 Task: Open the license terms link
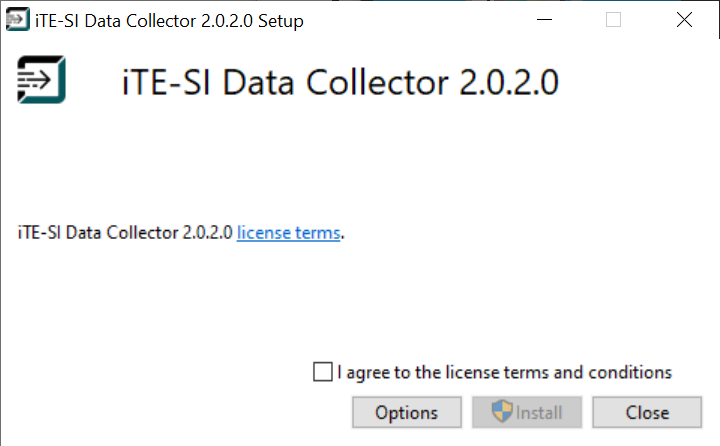[x=288, y=232]
